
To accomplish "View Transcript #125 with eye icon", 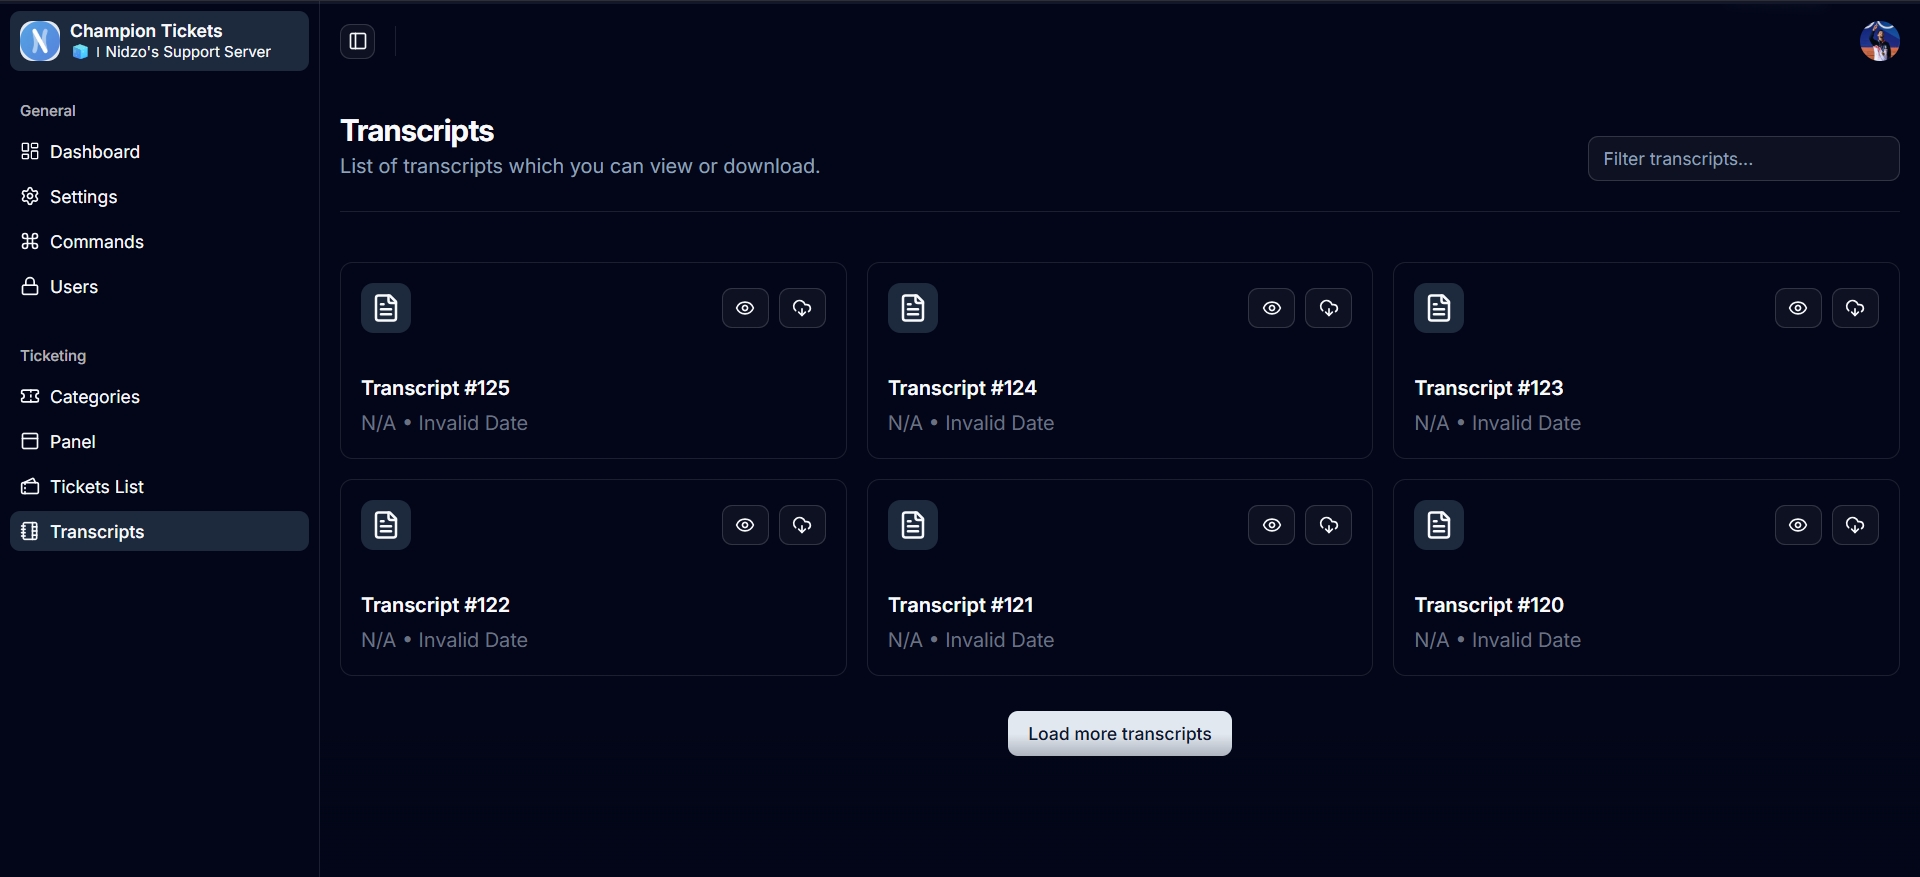I will 745,308.
